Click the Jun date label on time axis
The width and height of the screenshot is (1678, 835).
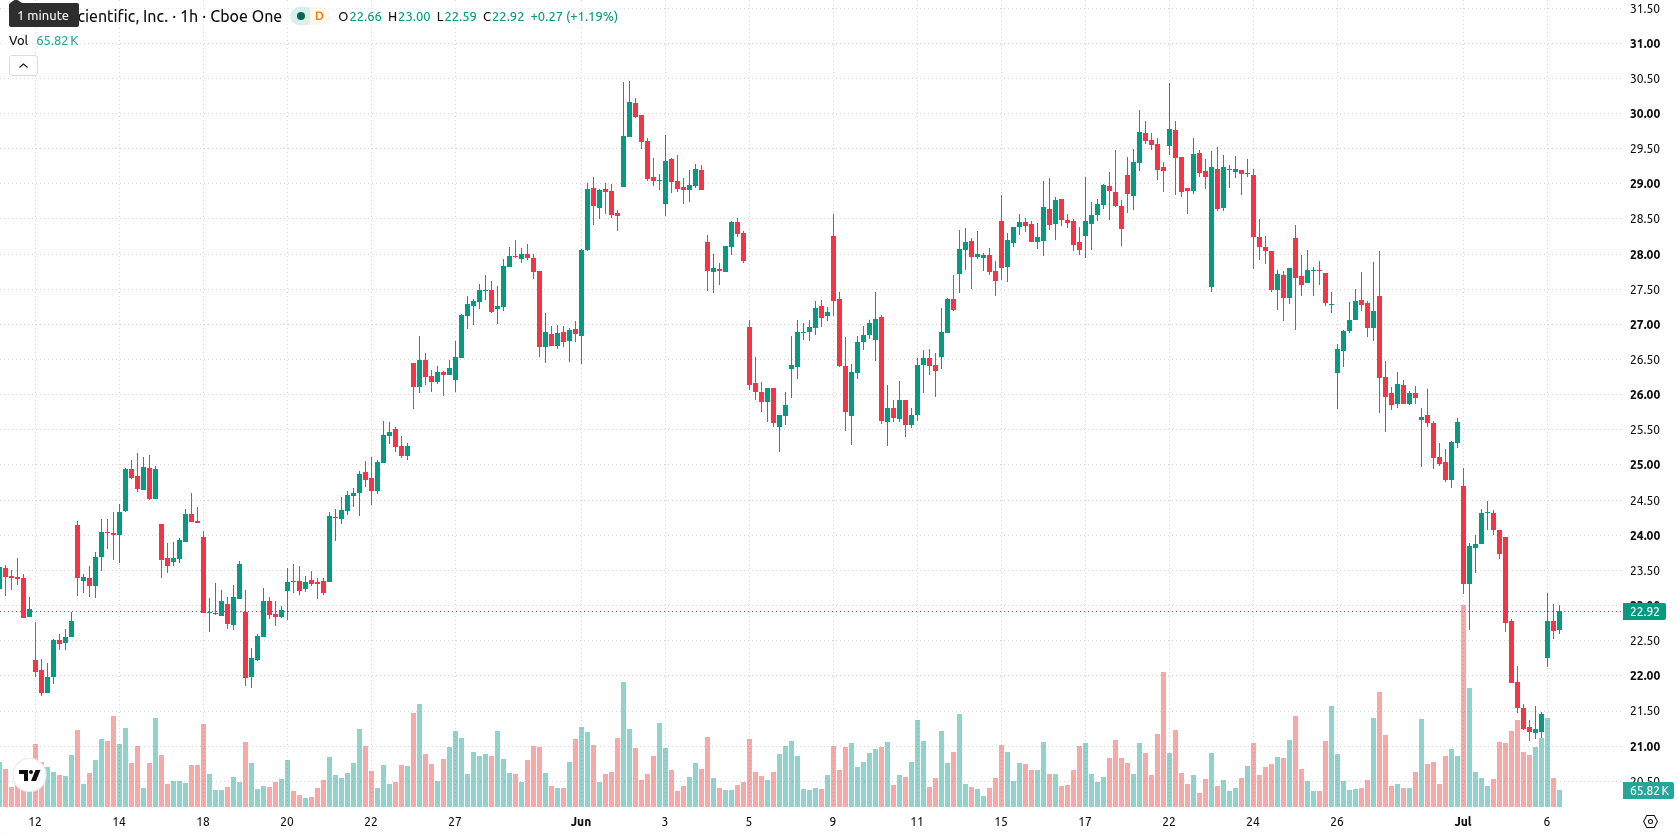581,822
